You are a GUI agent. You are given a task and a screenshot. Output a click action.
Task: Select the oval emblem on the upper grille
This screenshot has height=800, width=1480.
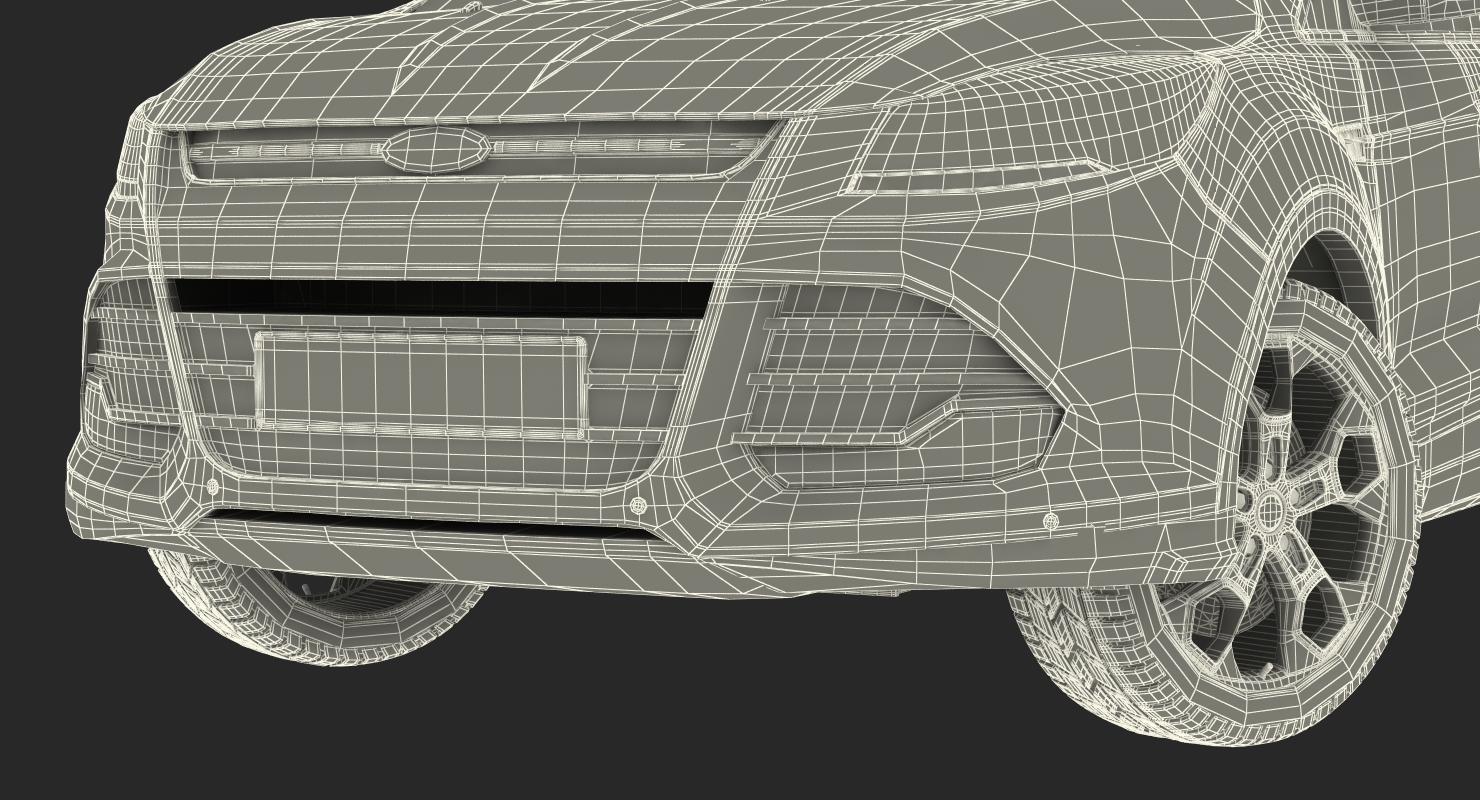pyautogui.click(x=436, y=150)
